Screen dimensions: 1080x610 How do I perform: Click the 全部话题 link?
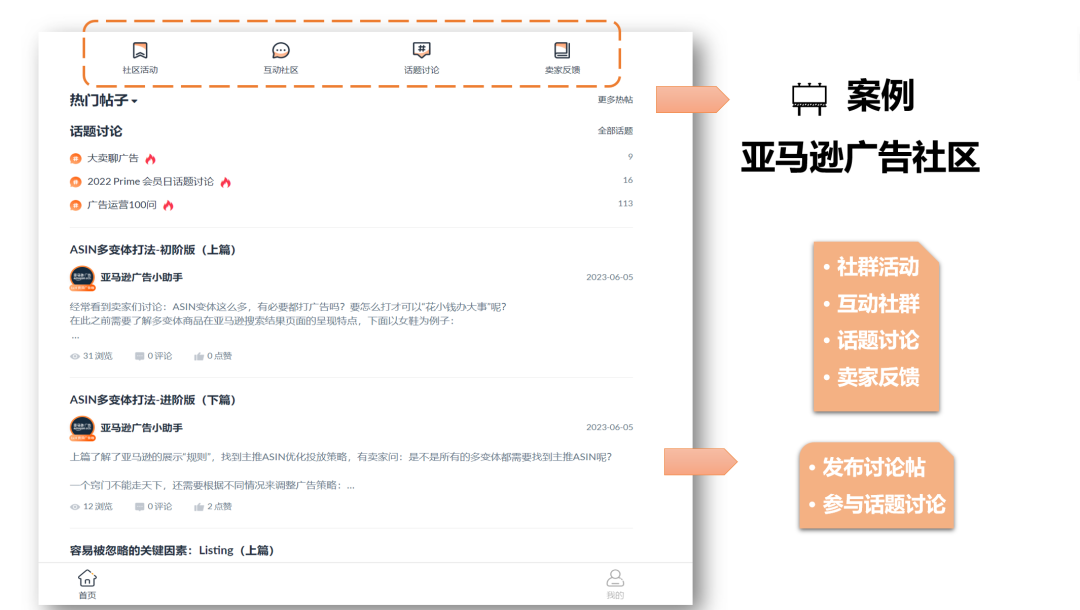(615, 131)
